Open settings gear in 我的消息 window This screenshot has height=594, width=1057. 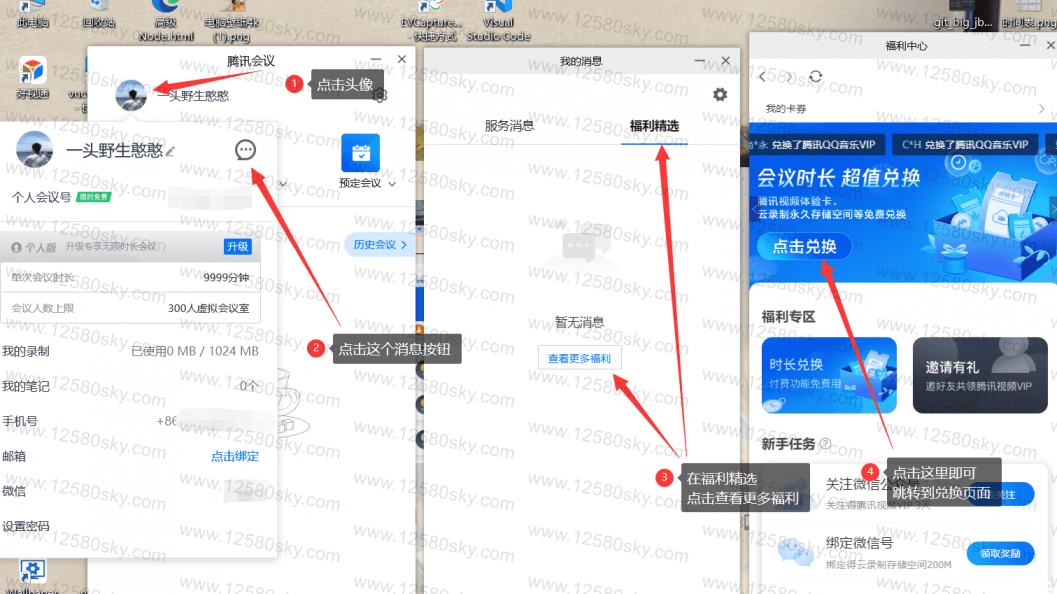point(720,94)
